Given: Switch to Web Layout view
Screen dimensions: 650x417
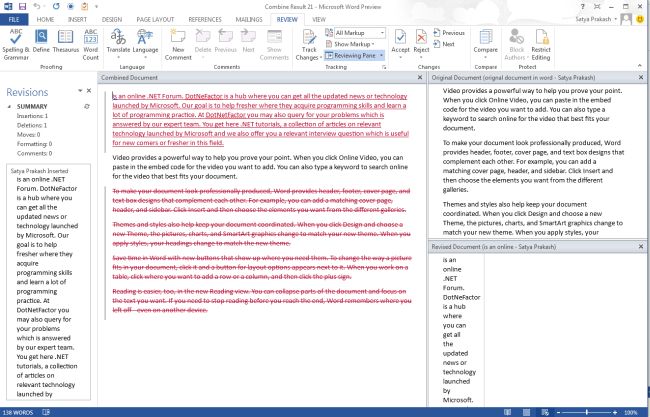Looking at the screenshot, I should pyautogui.click(x=545, y=412).
